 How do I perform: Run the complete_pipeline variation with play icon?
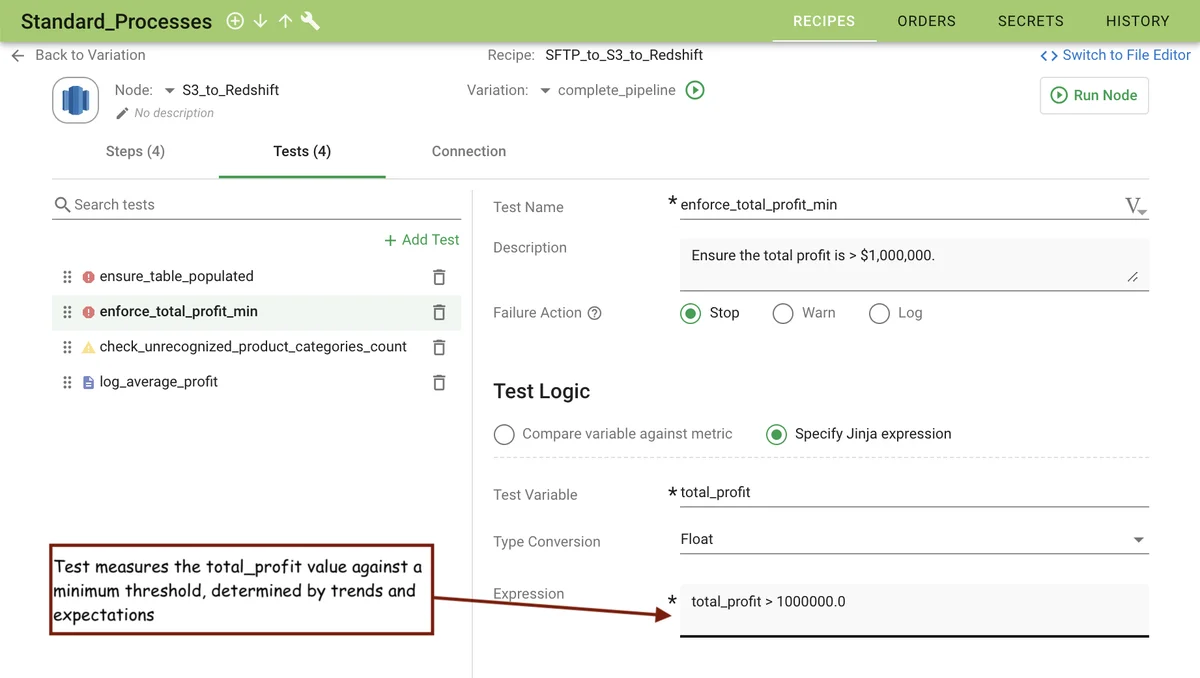tap(695, 90)
